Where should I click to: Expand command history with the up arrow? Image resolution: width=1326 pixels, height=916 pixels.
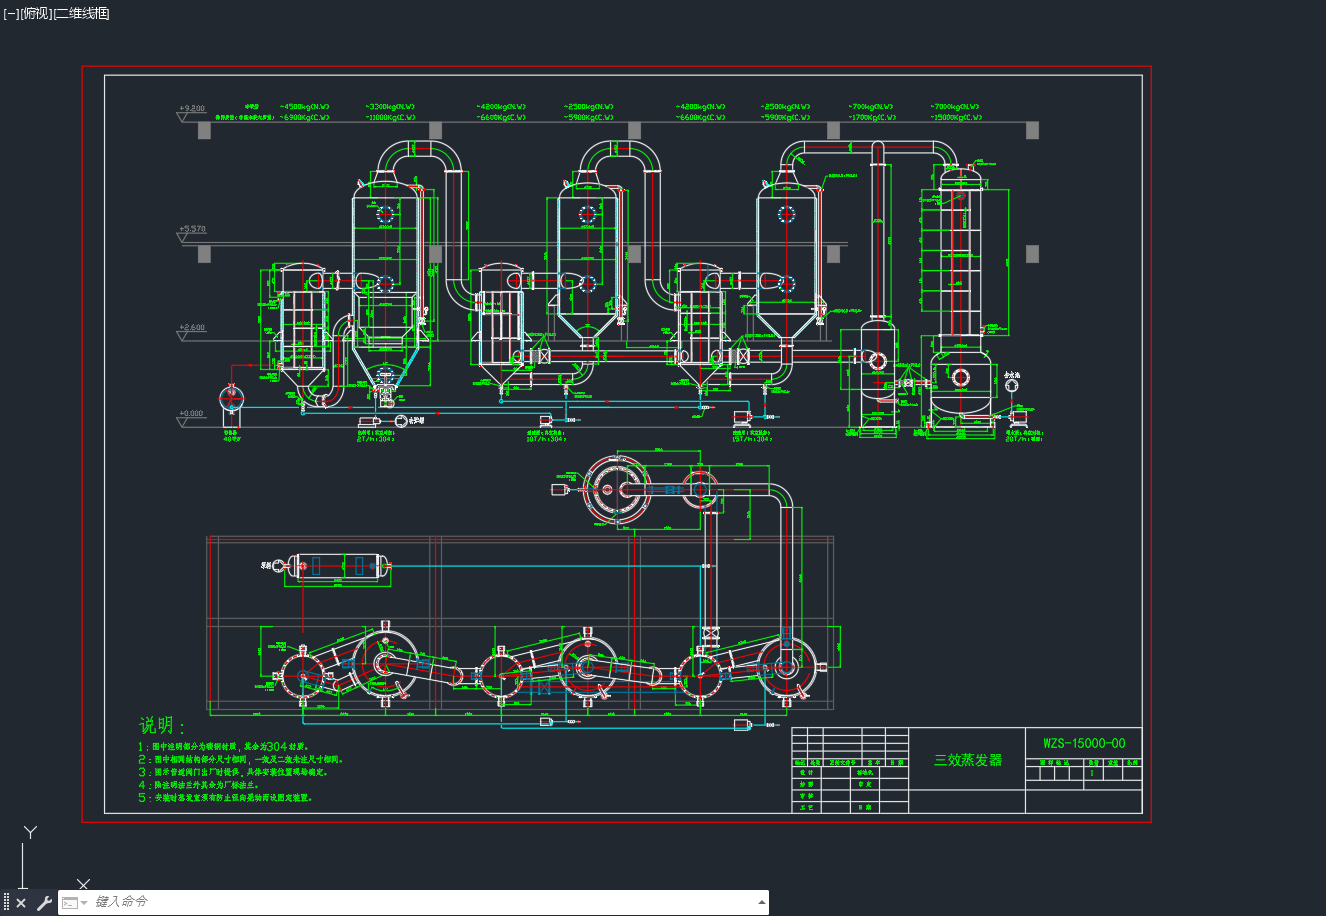(762, 902)
